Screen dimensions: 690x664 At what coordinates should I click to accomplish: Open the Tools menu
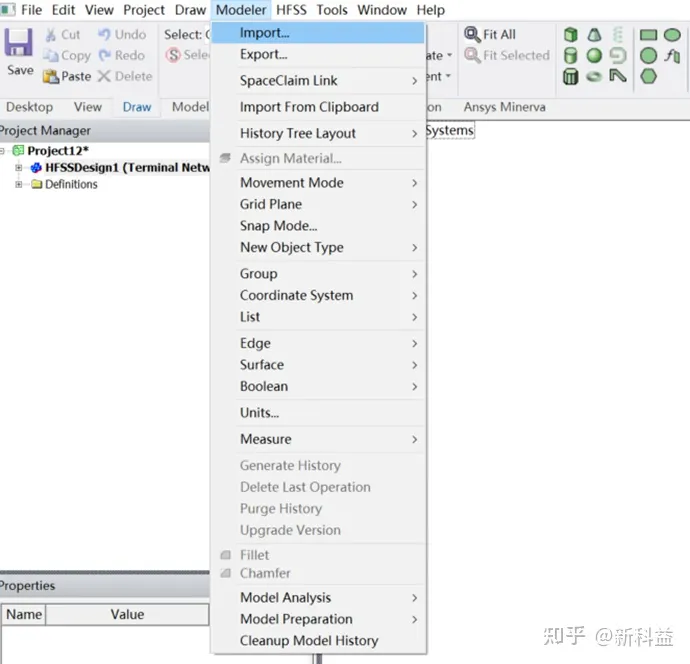point(332,10)
